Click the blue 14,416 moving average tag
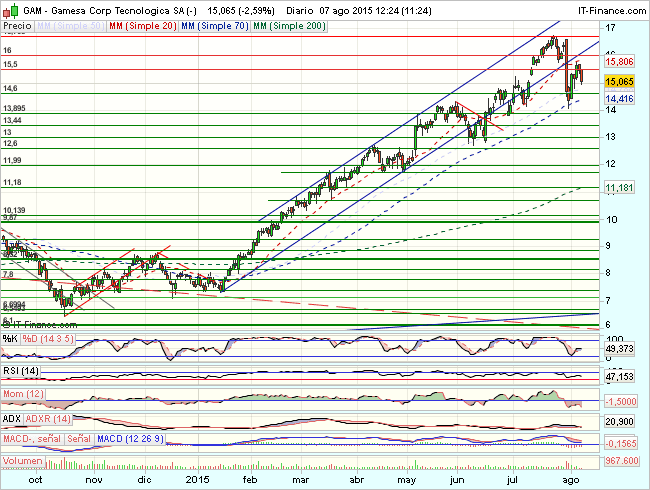Image resolution: width=650 pixels, height=490 pixels. click(x=619, y=99)
